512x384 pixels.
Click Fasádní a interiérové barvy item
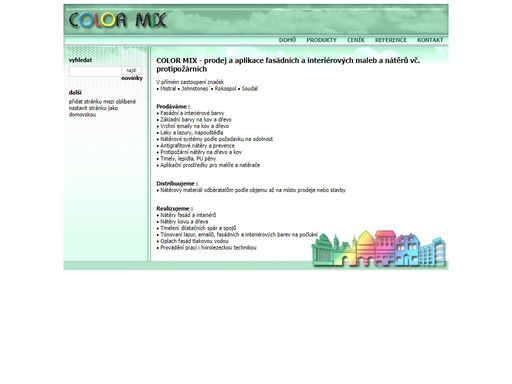[x=192, y=113]
